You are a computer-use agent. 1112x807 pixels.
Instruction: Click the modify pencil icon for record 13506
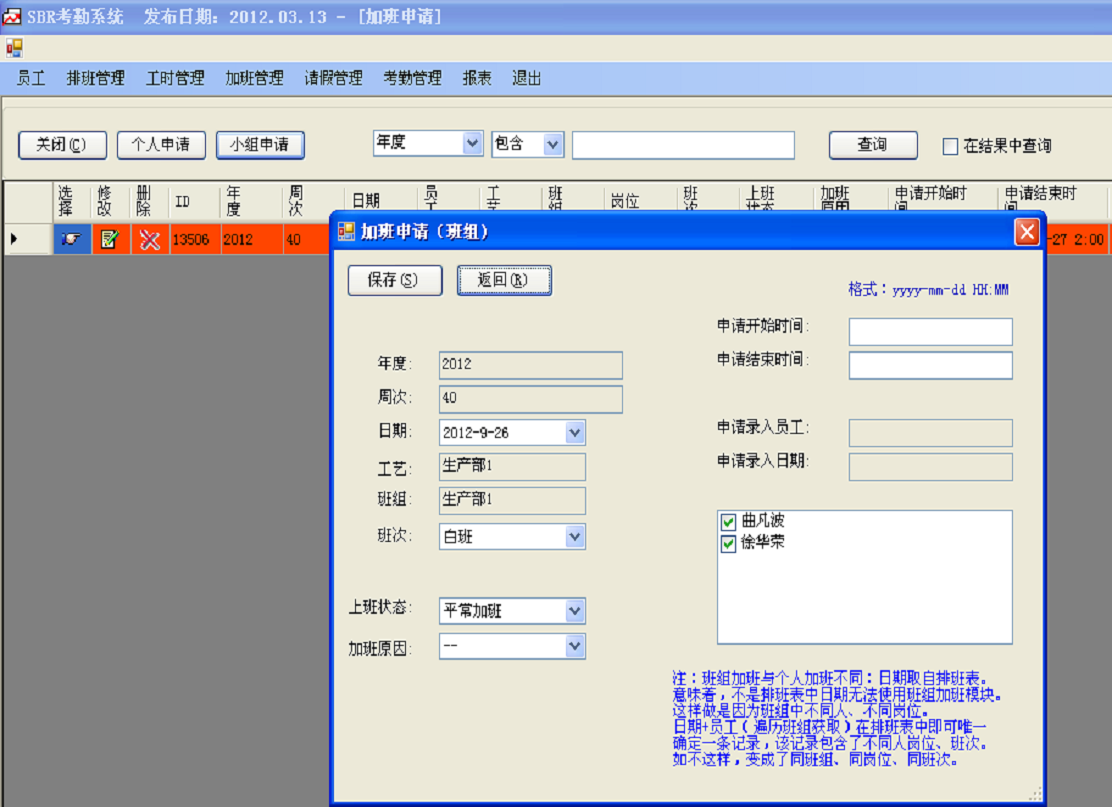(x=110, y=239)
